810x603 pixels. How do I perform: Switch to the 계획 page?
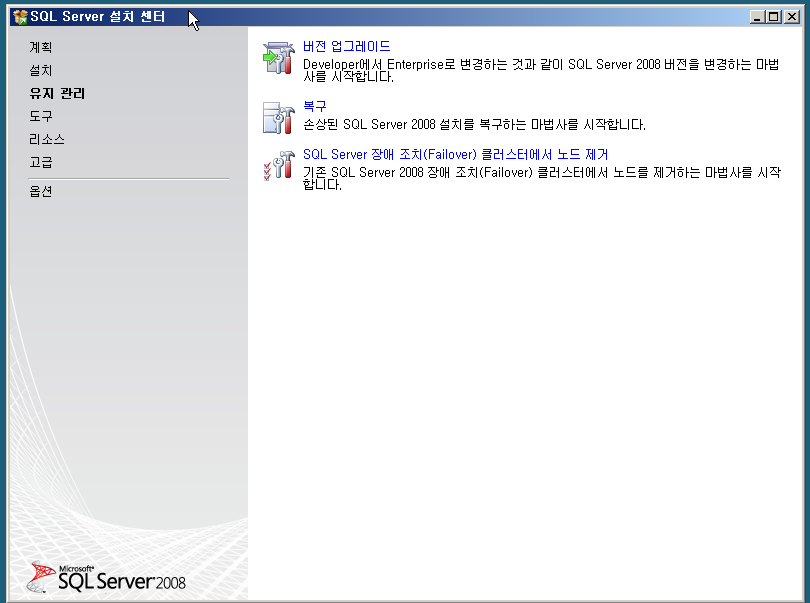coord(41,48)
